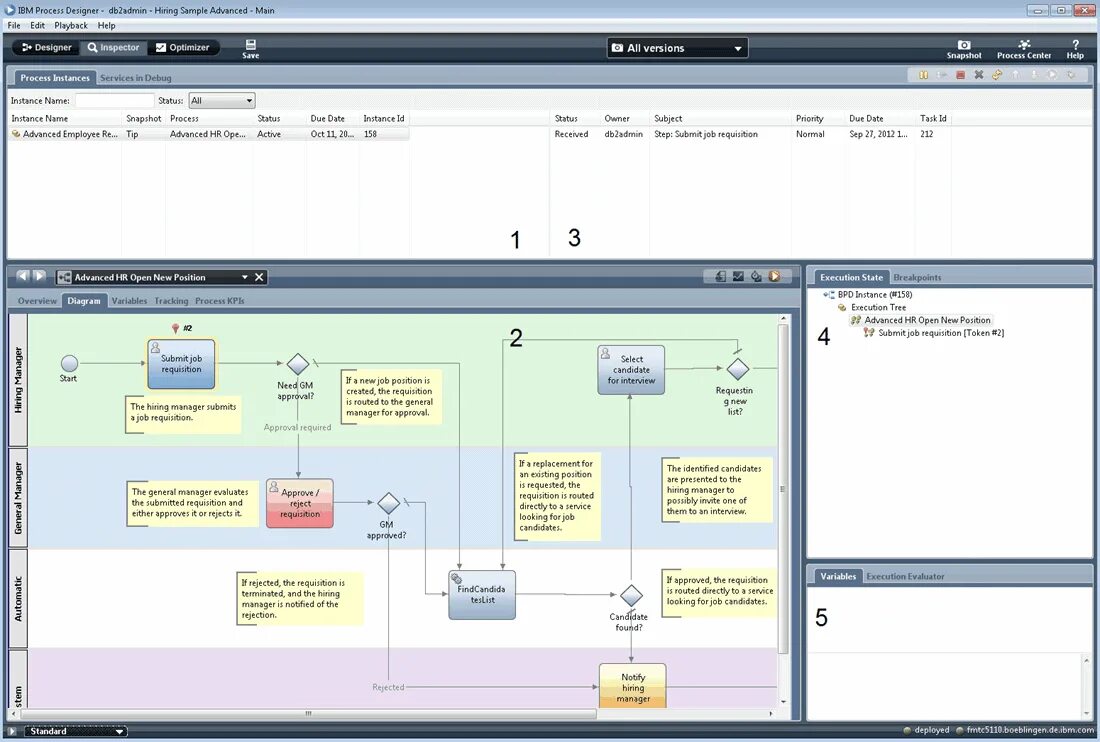1100x742 pixels.
Task: Click the Start event circle
Action: 69,363
